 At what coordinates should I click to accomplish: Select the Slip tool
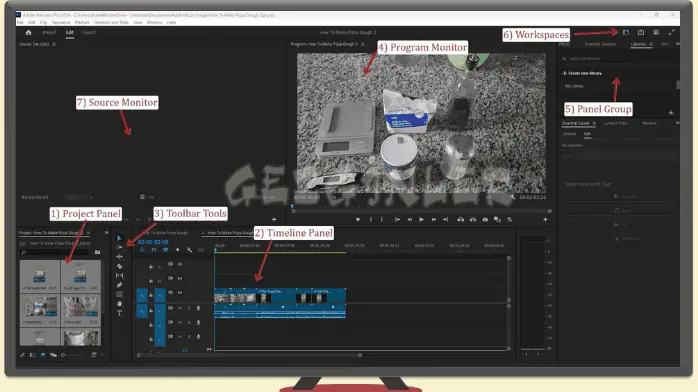(x=119, y=275)
